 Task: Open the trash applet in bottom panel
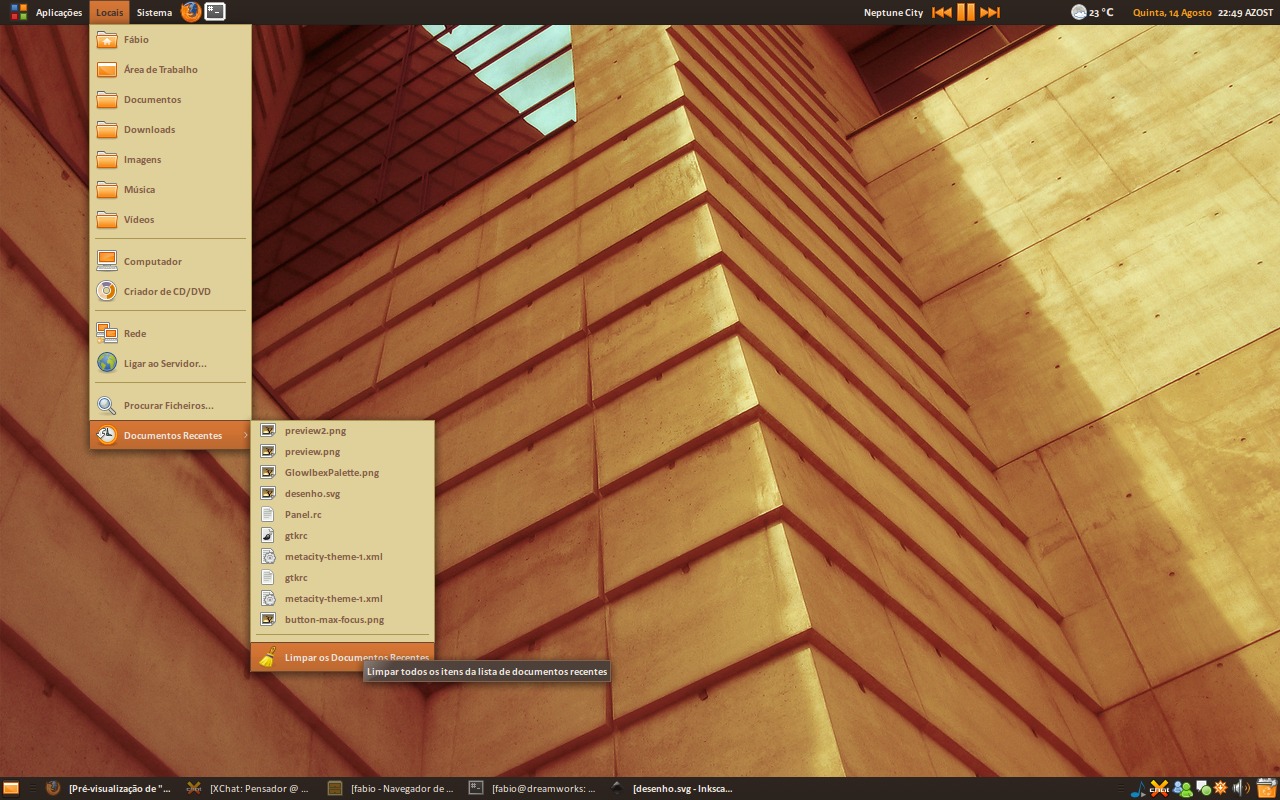(1267, 788)
